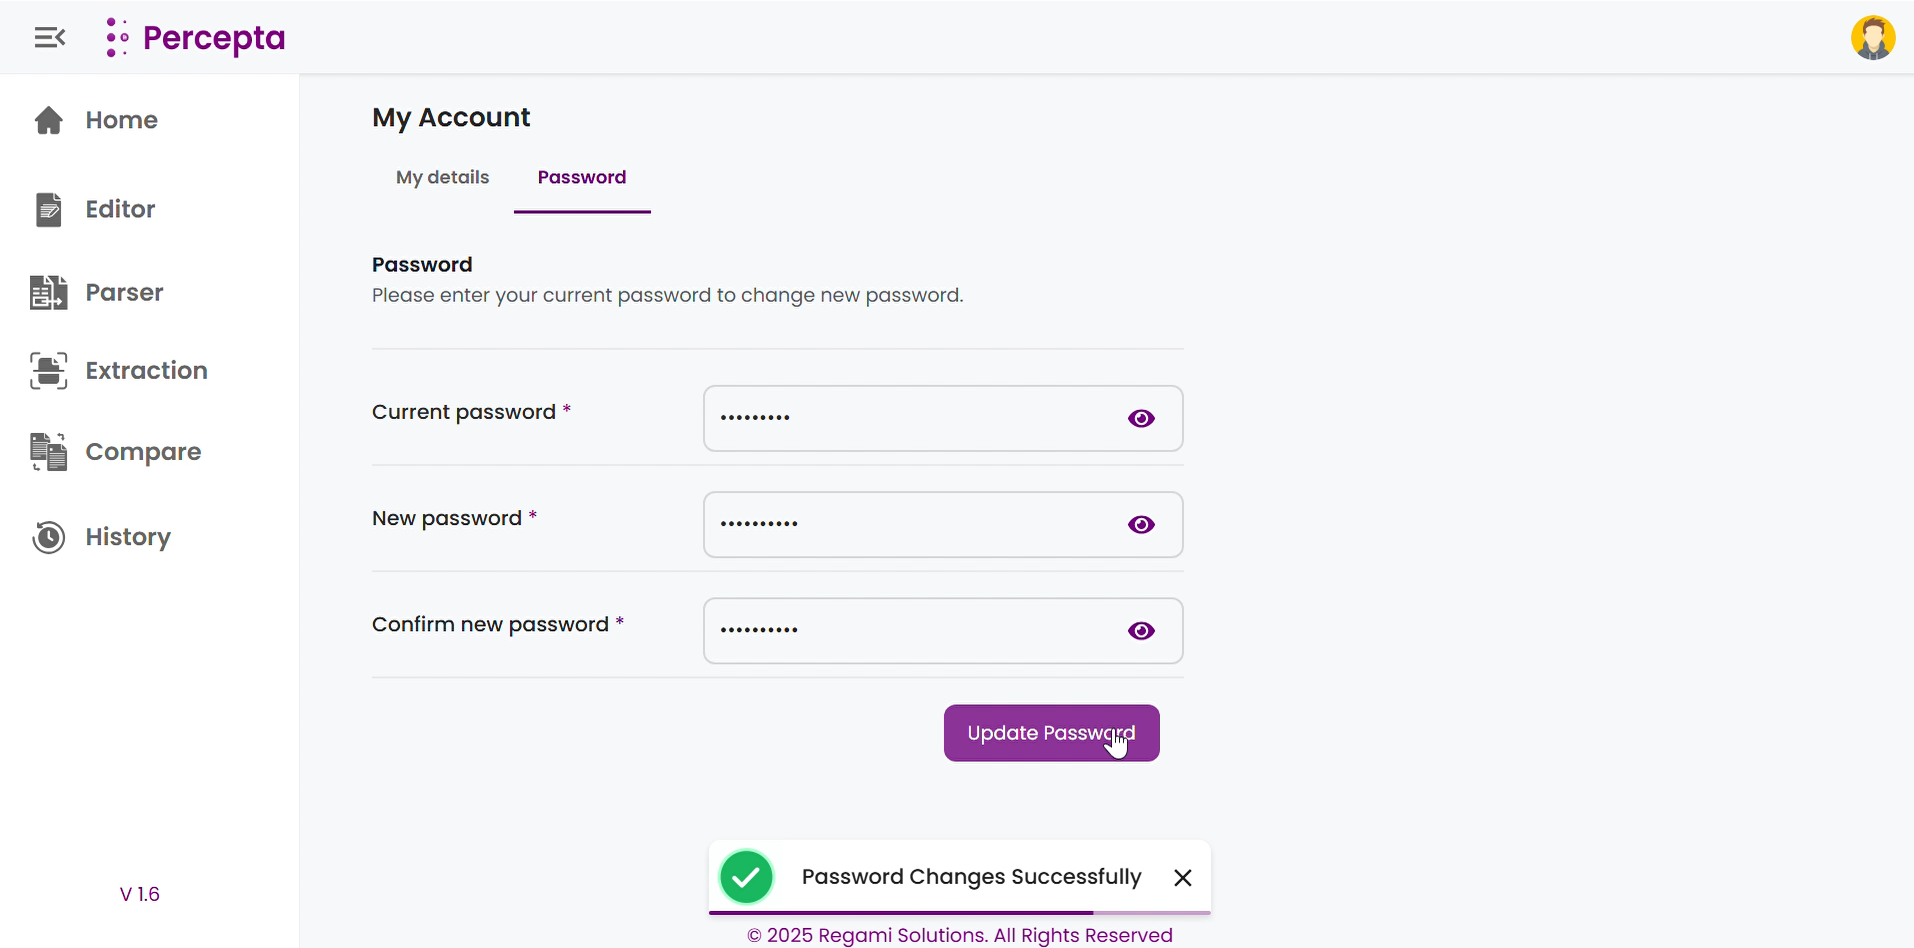Open the user avatar profile menu

pos(1873,38)
